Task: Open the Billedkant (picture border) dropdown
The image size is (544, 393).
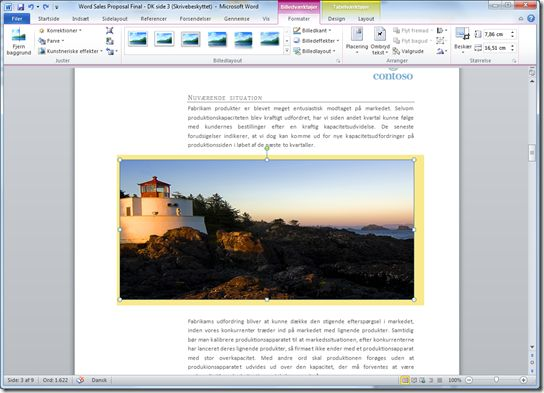Action: coord(312,31)
